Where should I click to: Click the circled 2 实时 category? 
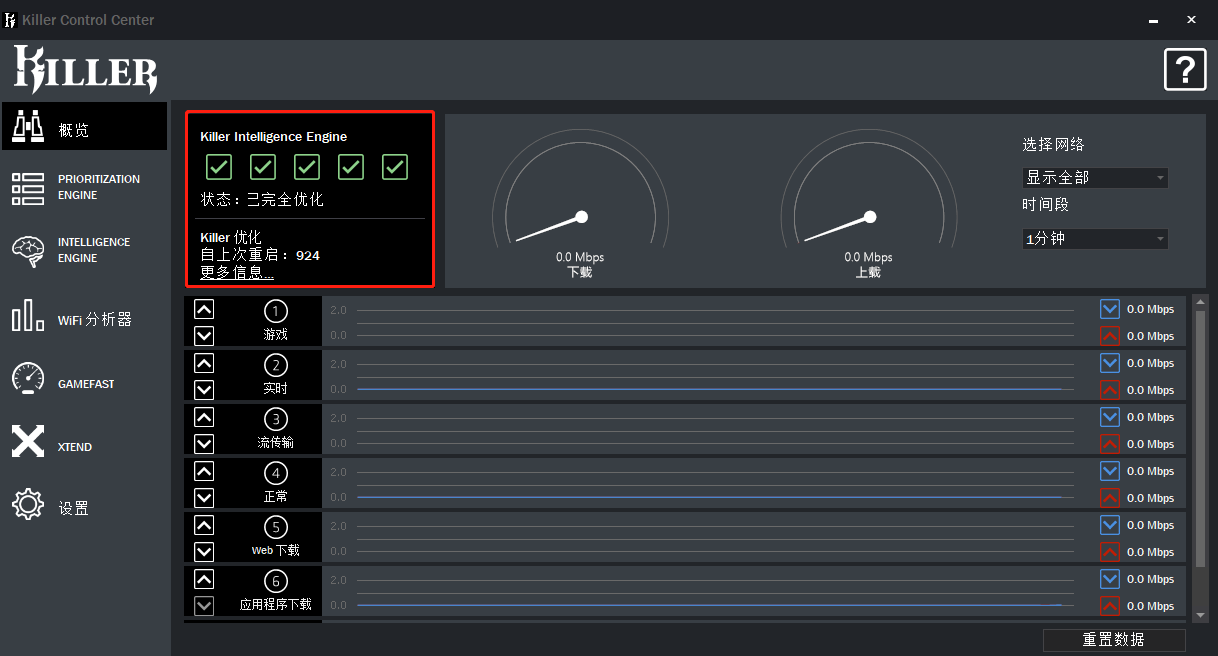click(275, 366)
